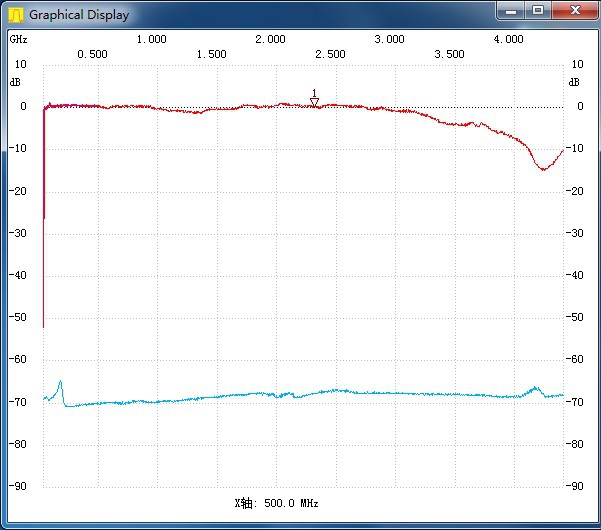
Task: Click the marker 1 triangle on red trace
Action: pyautogui.click(x=314, y=101)
